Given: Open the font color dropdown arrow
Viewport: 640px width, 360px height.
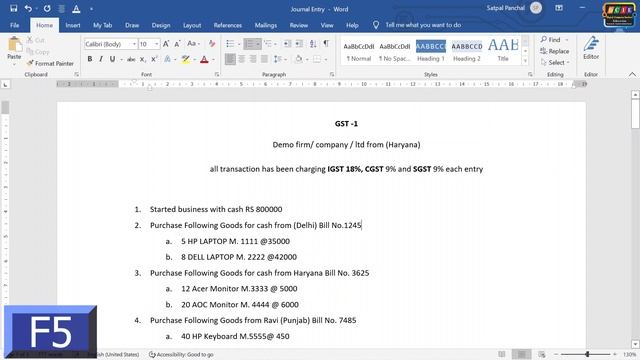Looking at the screenshot, I should [x=213, y=60].
